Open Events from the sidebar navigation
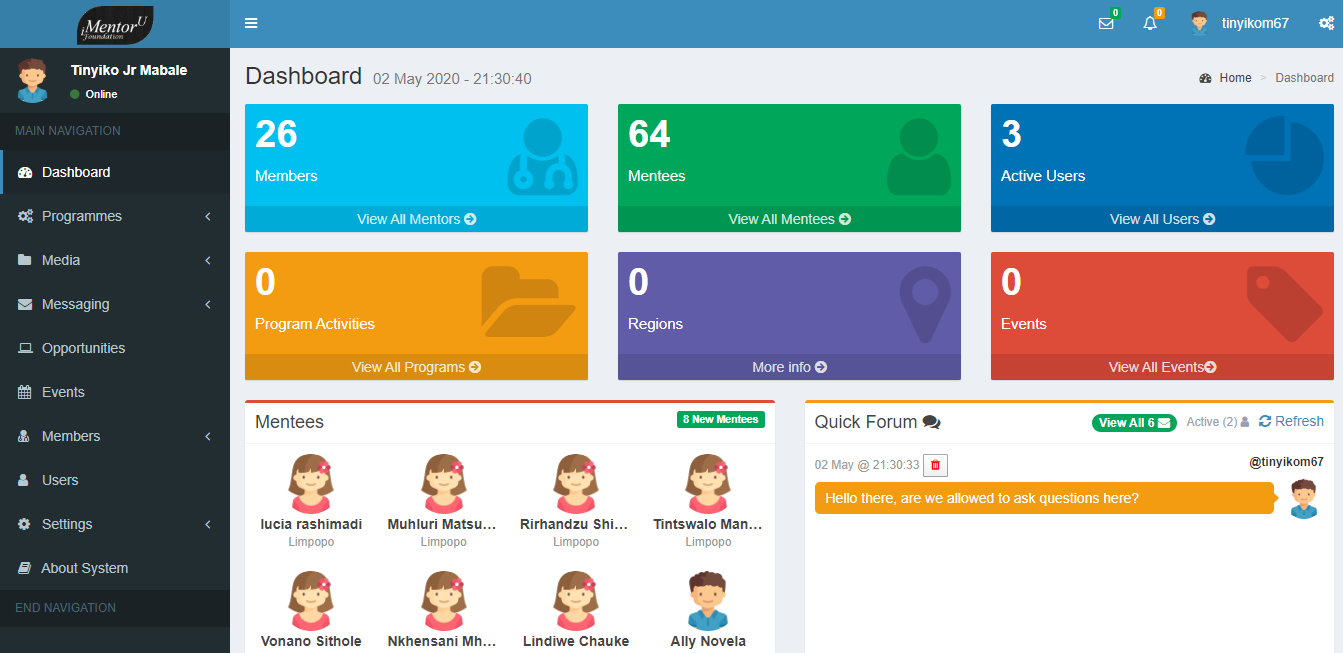Image resolution: width=1343 pixels, height=653 pixels. coord(63,392)
